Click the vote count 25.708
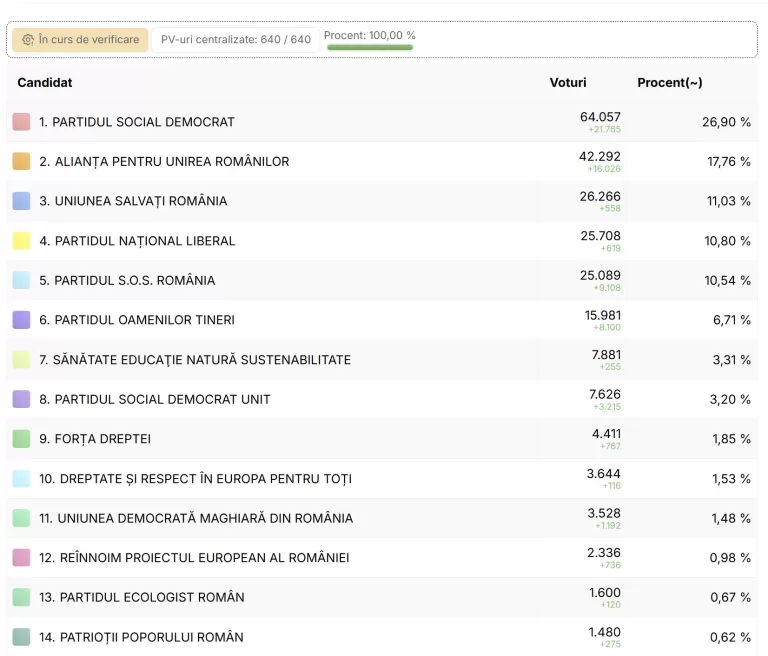Viewport: 768px width, 656px height. [x=600, y=236]
